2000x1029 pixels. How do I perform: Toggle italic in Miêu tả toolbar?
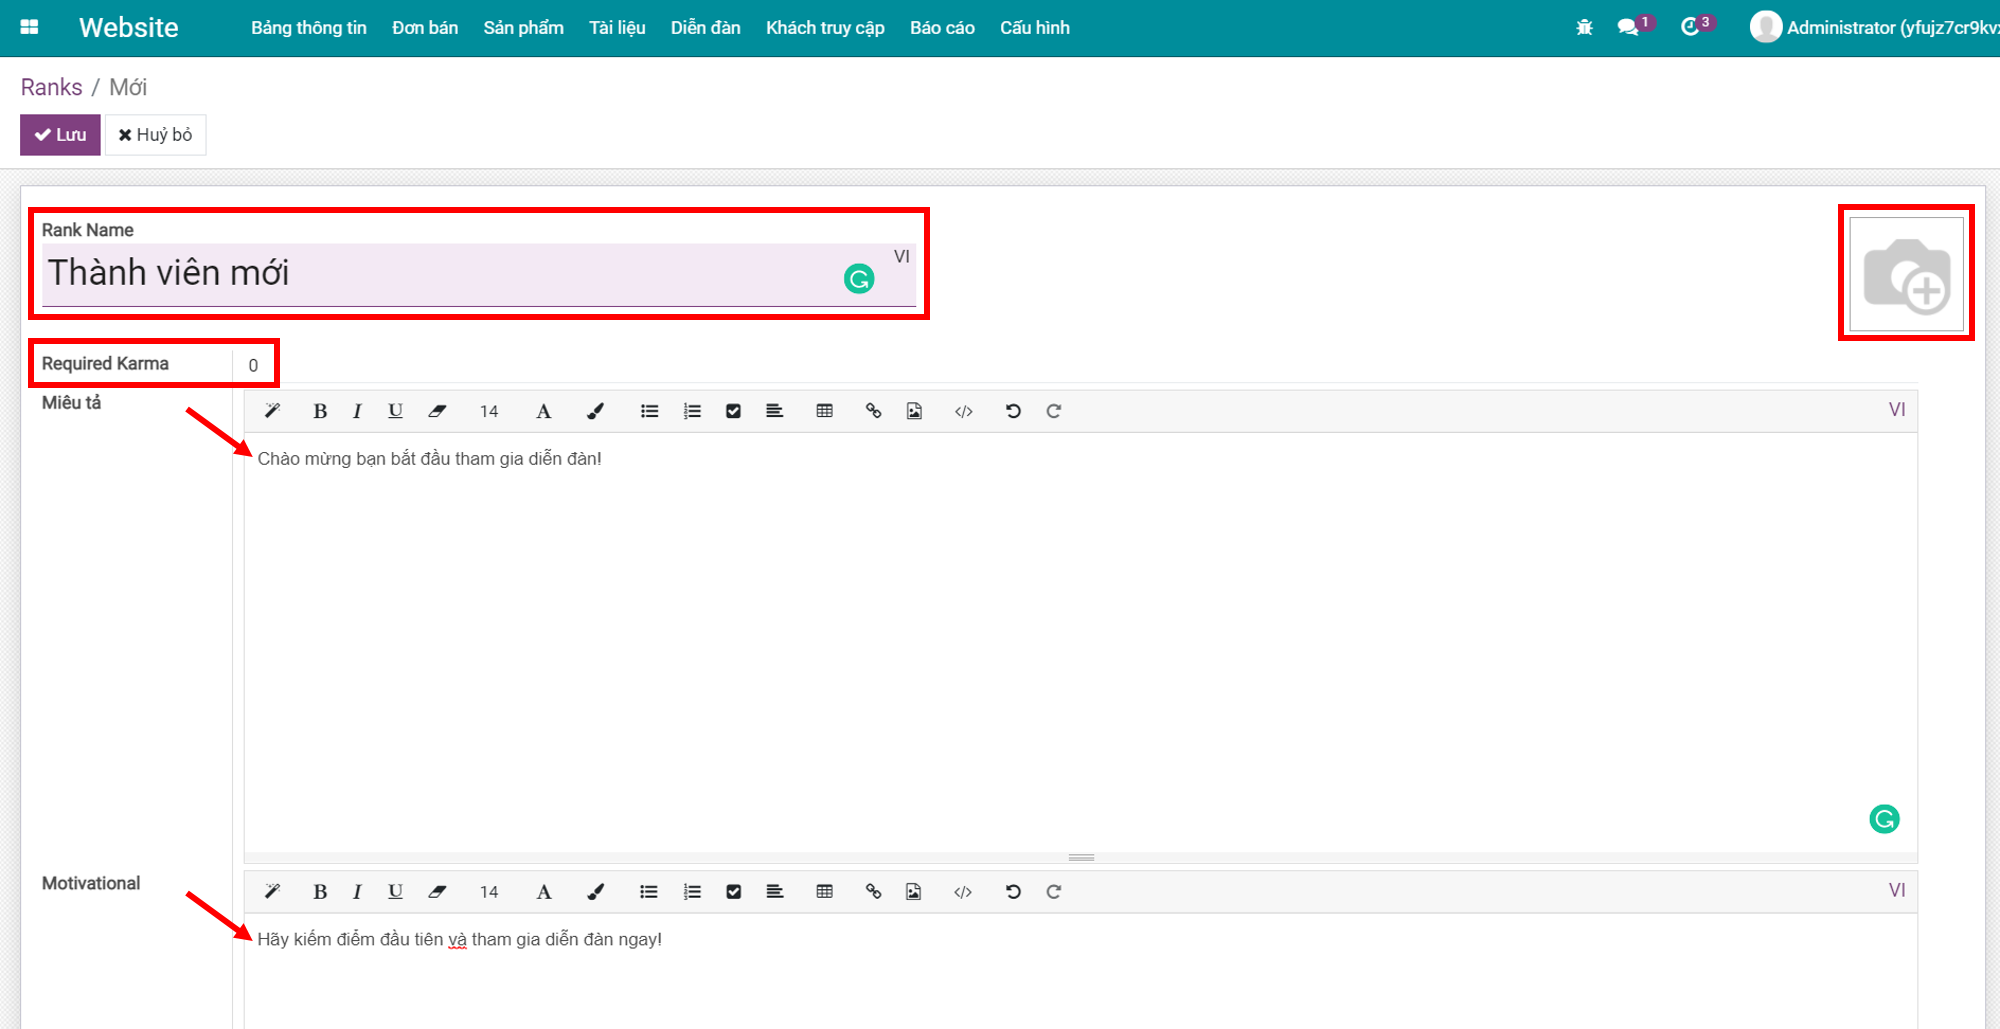357,411
